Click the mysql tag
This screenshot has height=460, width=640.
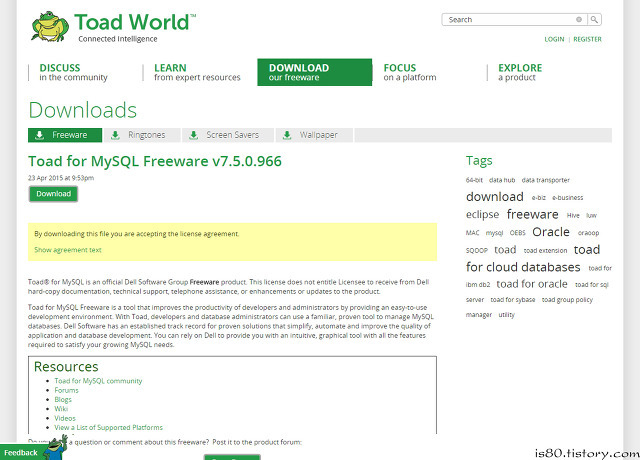coord(494,233)
